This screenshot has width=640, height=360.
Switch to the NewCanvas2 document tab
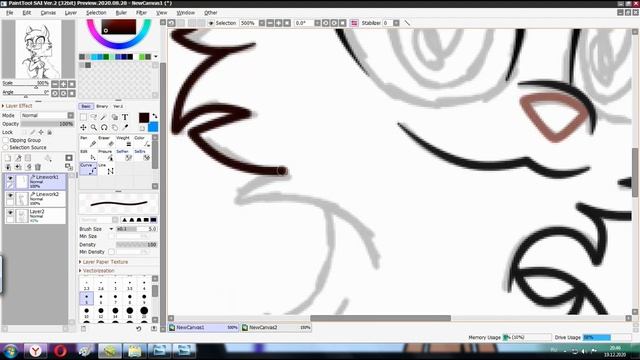(276, 327)
